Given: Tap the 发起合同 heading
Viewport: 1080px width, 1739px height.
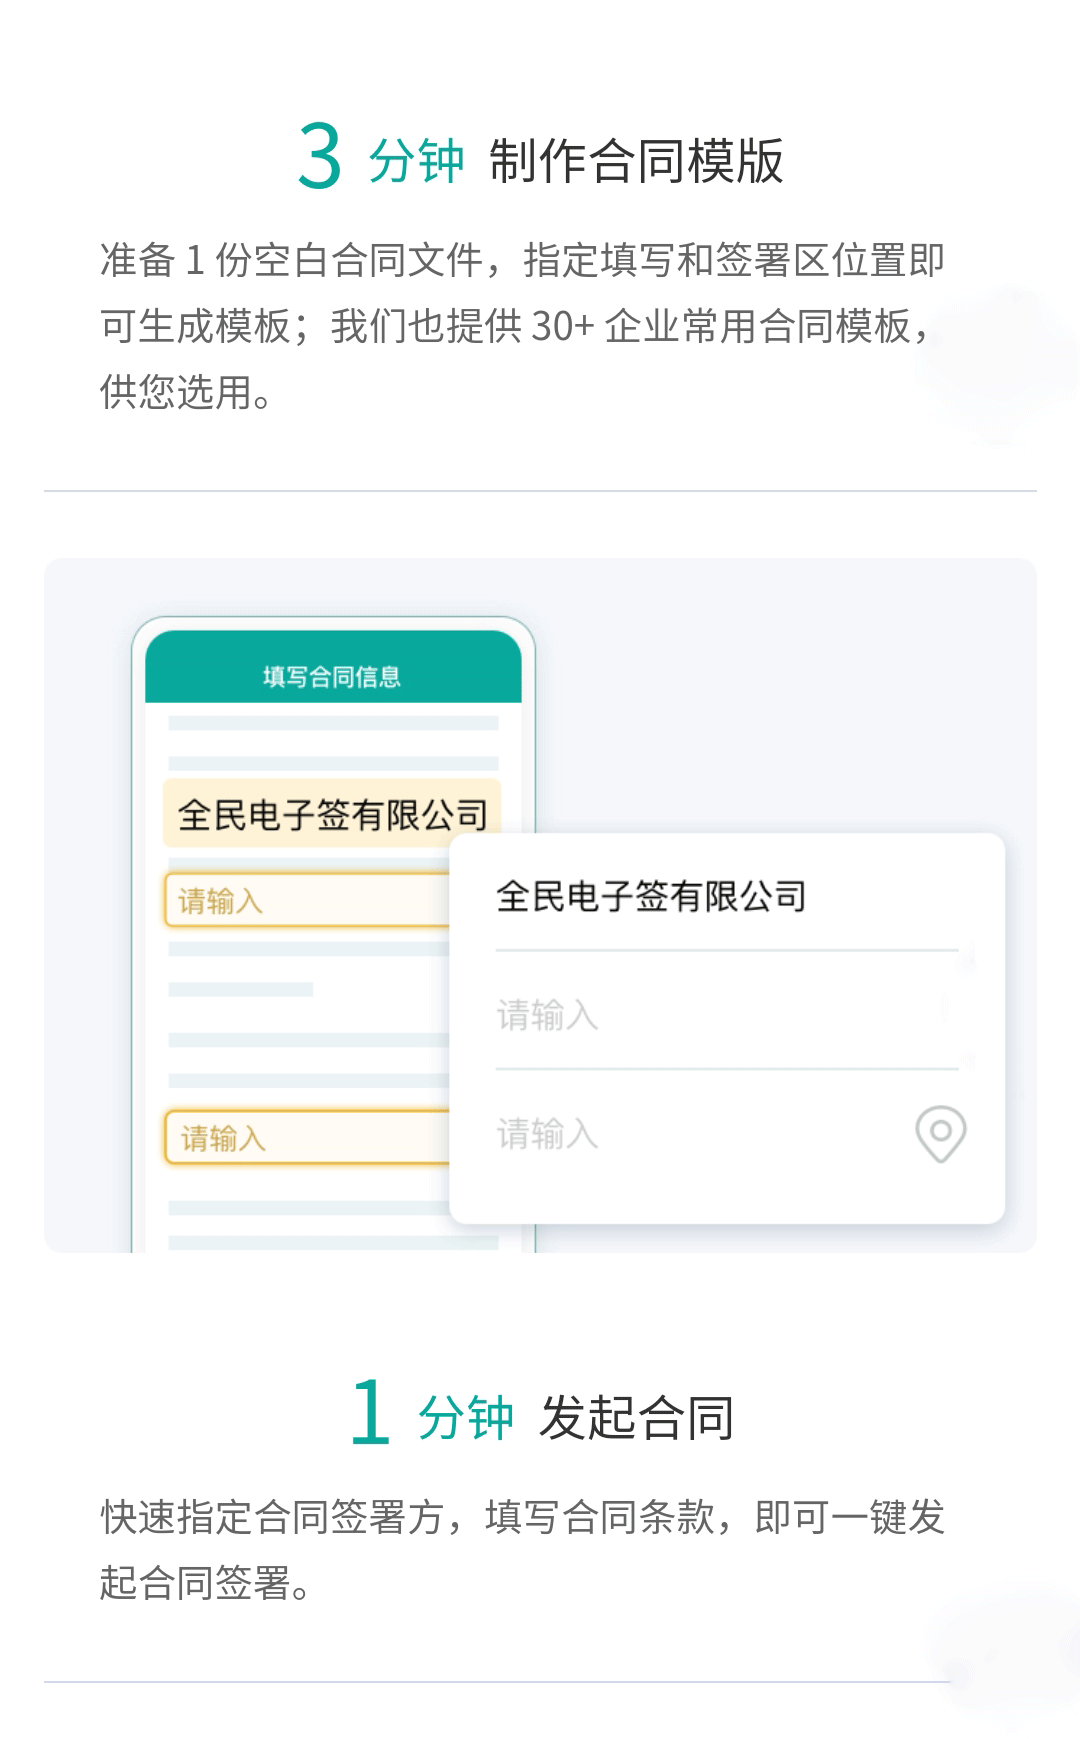Looking at the screenshot, I should click(x=637, y=1417).
